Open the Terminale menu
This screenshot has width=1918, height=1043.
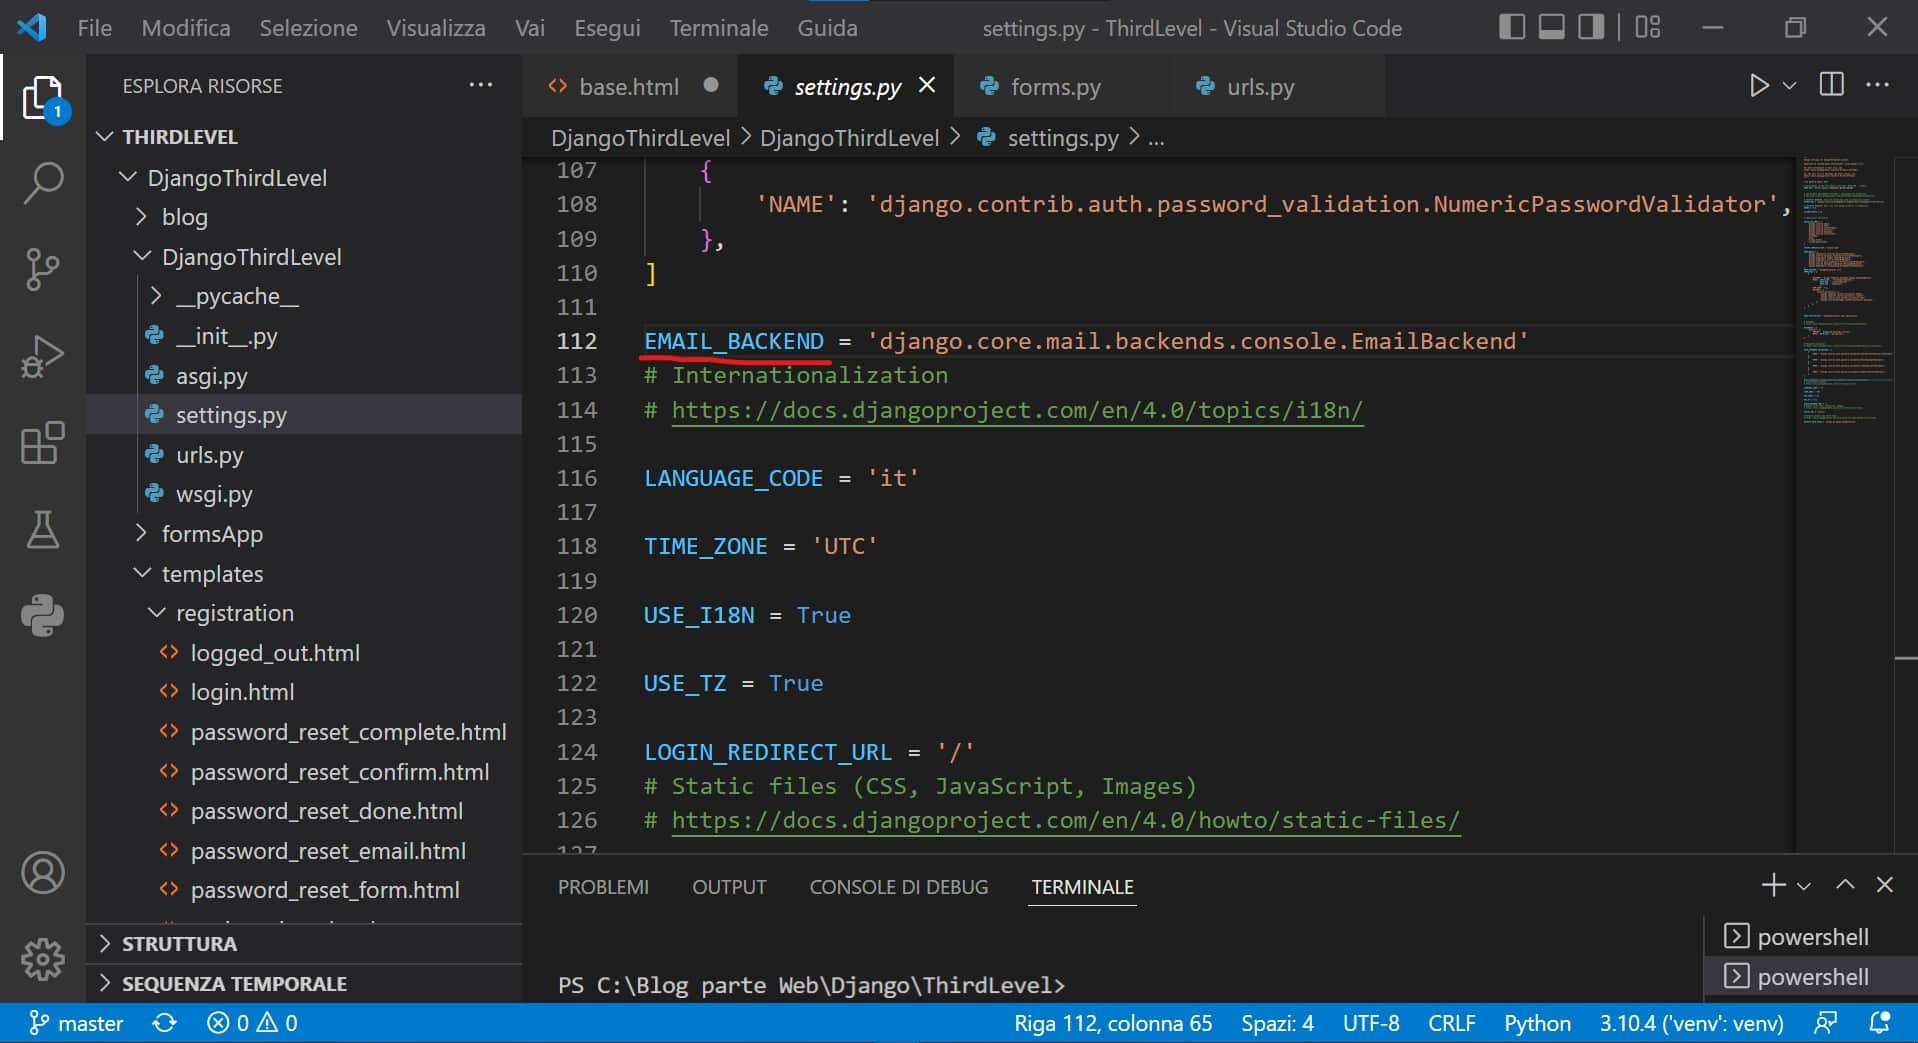pyautogui.click(x=719, y=28)
